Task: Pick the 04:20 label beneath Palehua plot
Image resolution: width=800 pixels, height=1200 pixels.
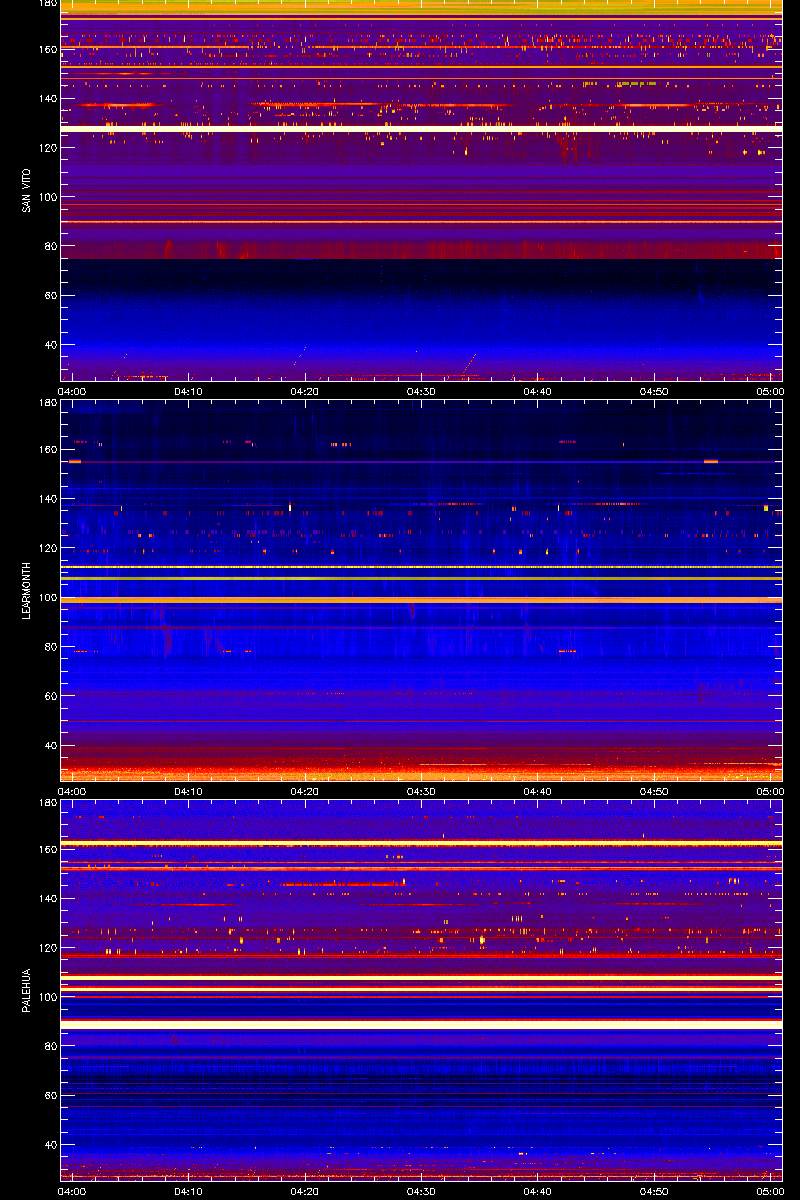Action: tap(306, 1191)
